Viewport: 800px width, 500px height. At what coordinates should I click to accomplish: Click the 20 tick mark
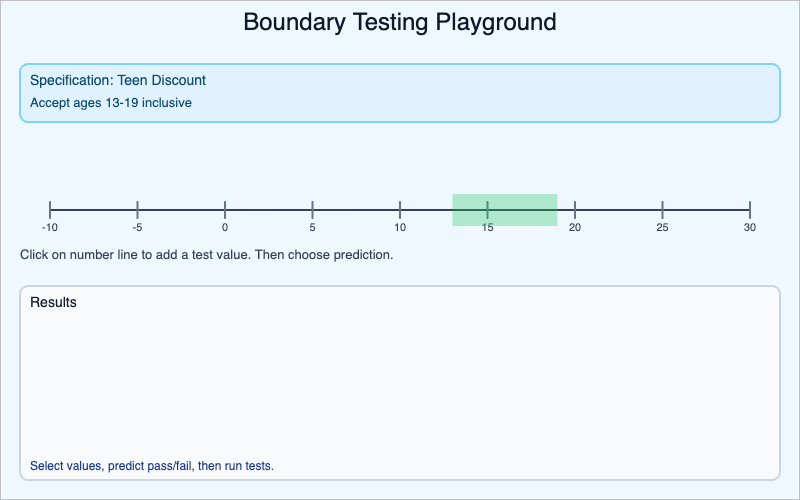[575, 209]
